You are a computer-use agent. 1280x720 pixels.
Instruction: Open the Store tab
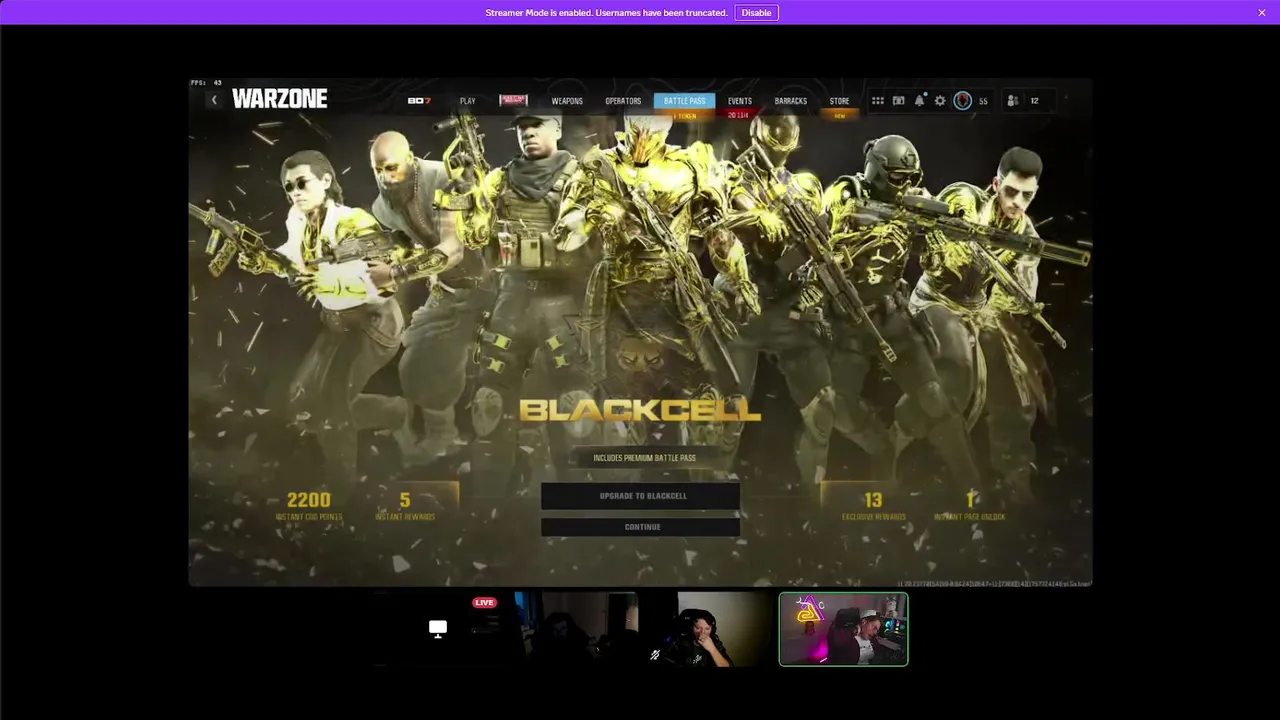point(839,101)
